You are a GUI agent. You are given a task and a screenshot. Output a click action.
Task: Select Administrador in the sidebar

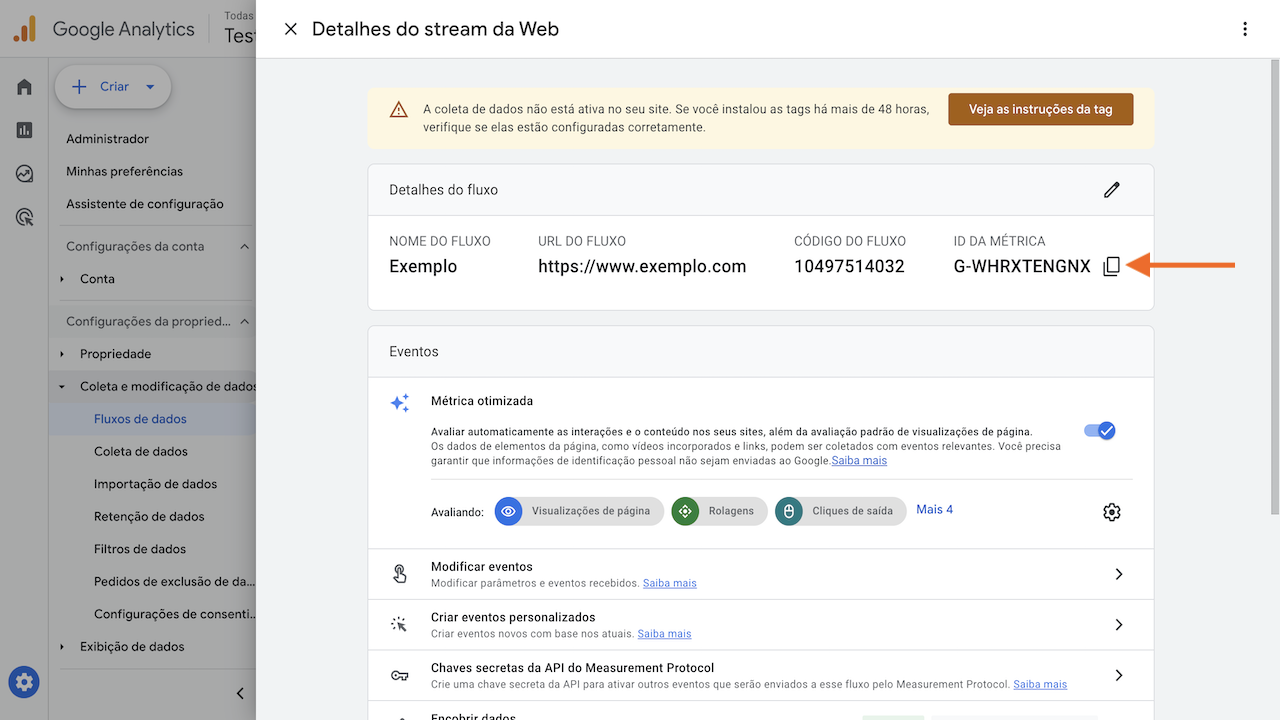pos(106,138)
